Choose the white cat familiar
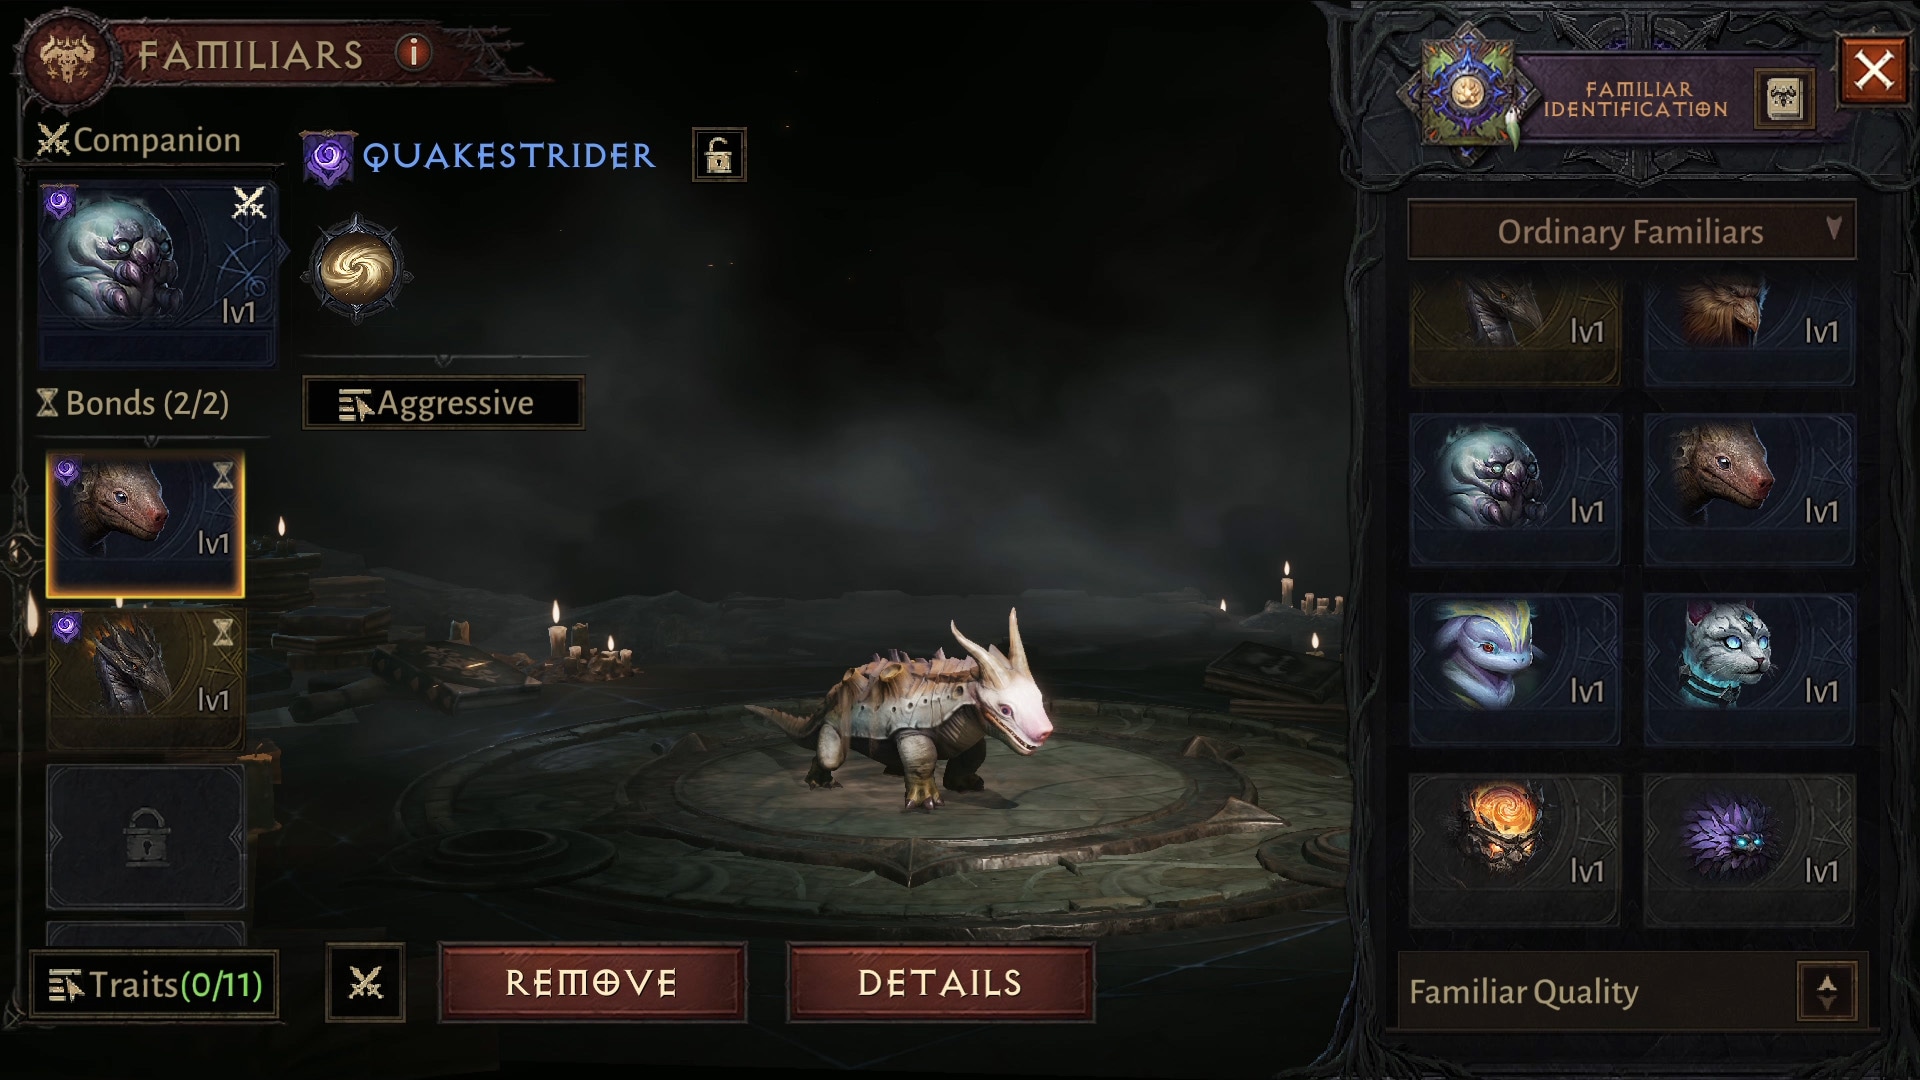1920x1080 pixels. (x=1749, y=669)
